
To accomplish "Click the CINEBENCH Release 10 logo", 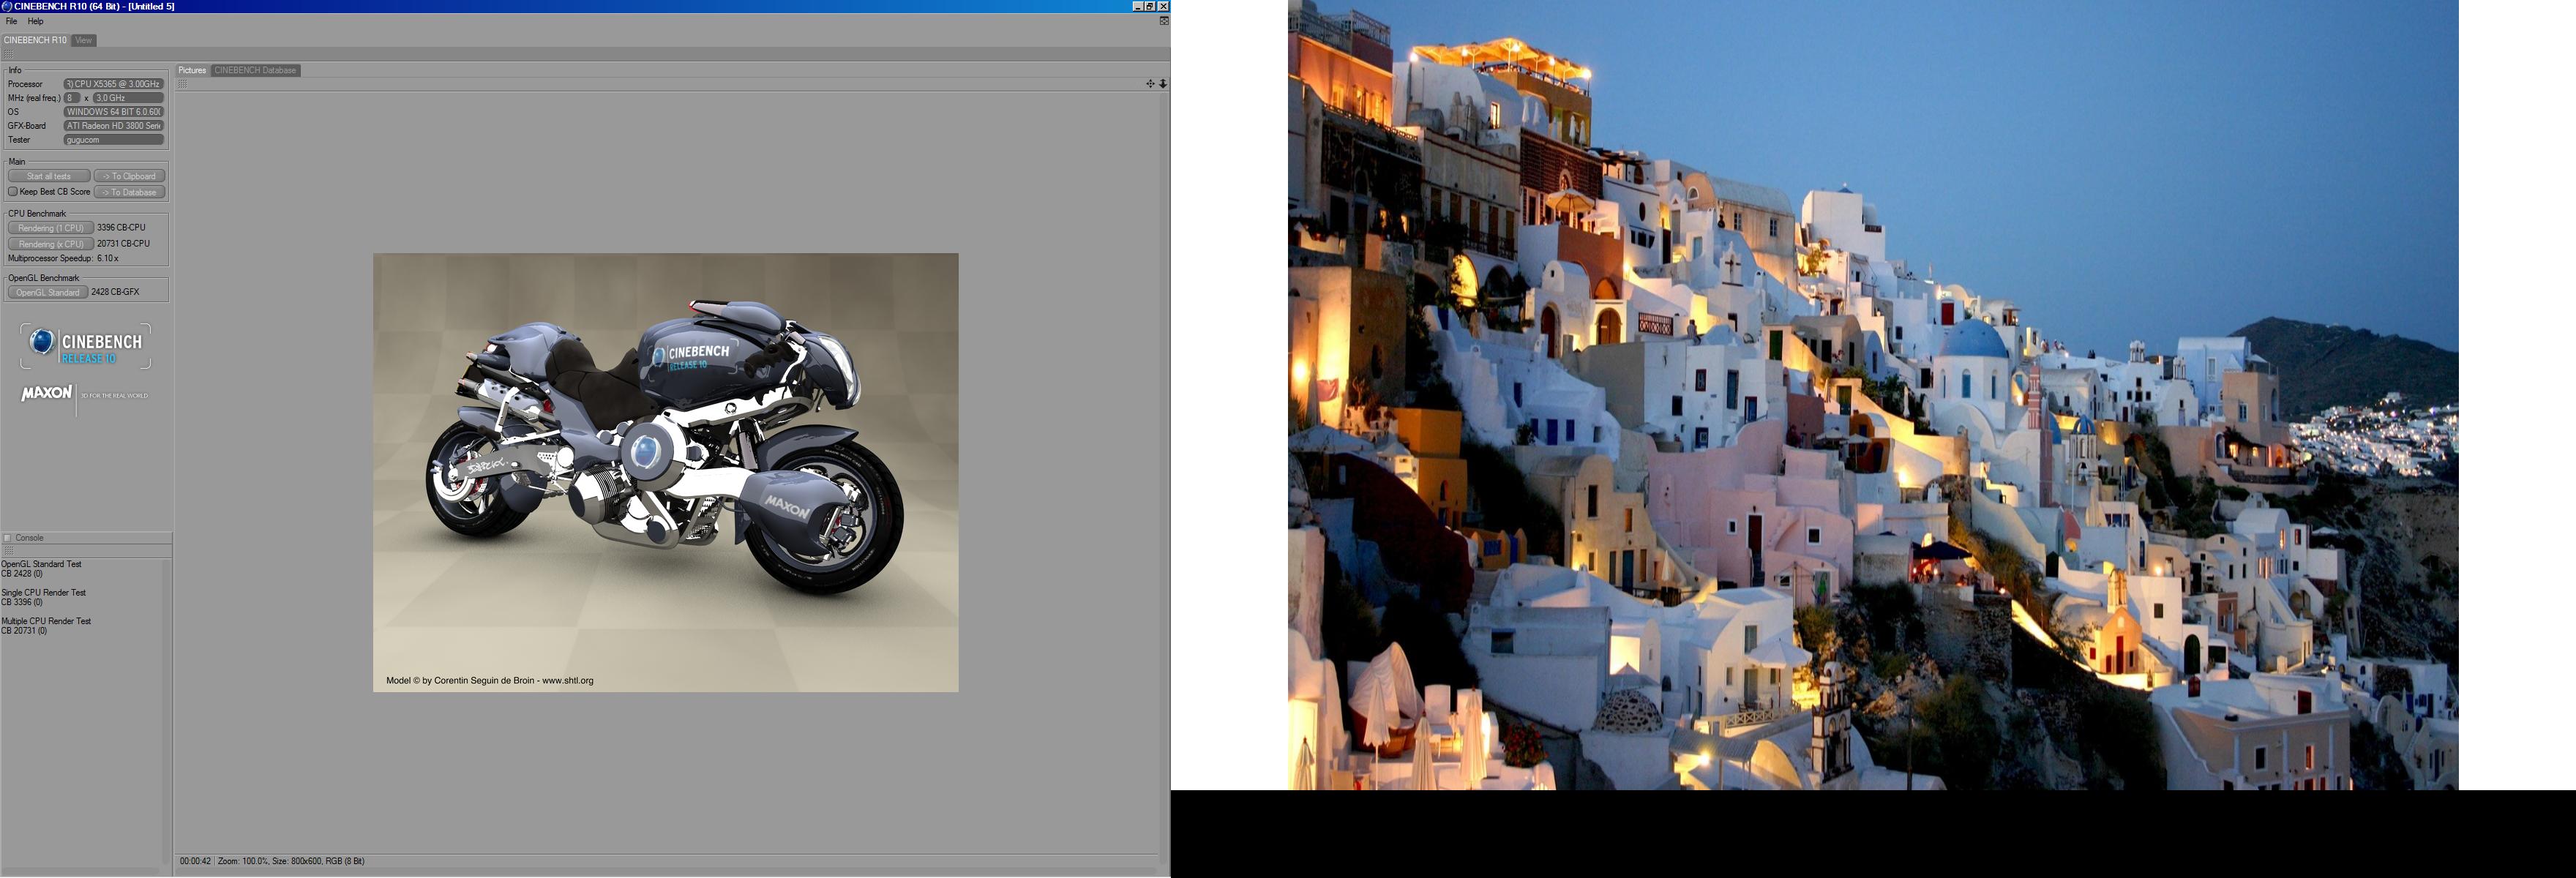I will point(85,346).
